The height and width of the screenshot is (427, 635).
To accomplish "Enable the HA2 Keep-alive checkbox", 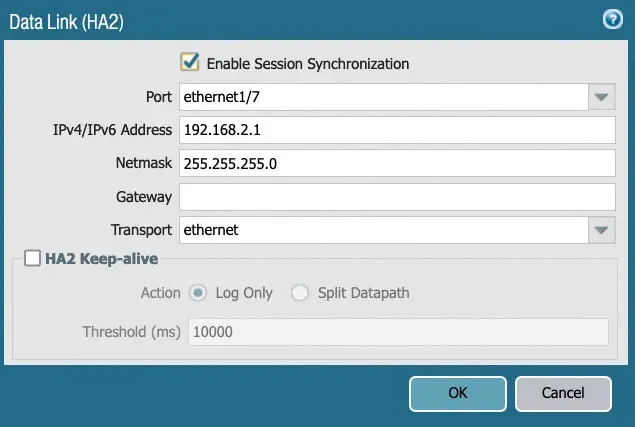I will [33, 259].
